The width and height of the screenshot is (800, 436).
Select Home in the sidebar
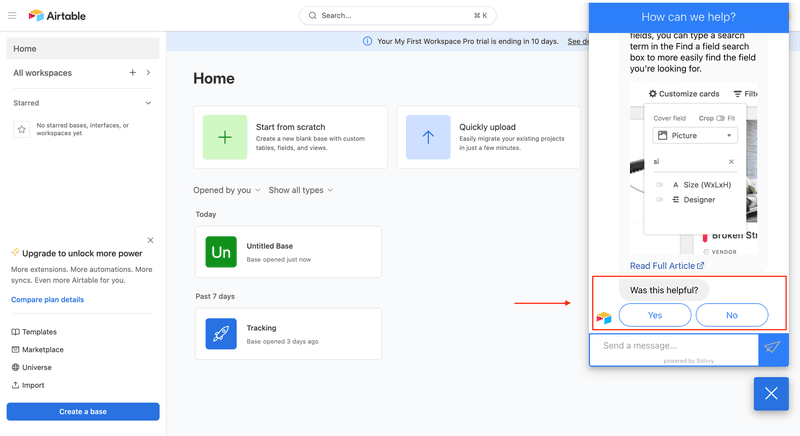point(82,48)
